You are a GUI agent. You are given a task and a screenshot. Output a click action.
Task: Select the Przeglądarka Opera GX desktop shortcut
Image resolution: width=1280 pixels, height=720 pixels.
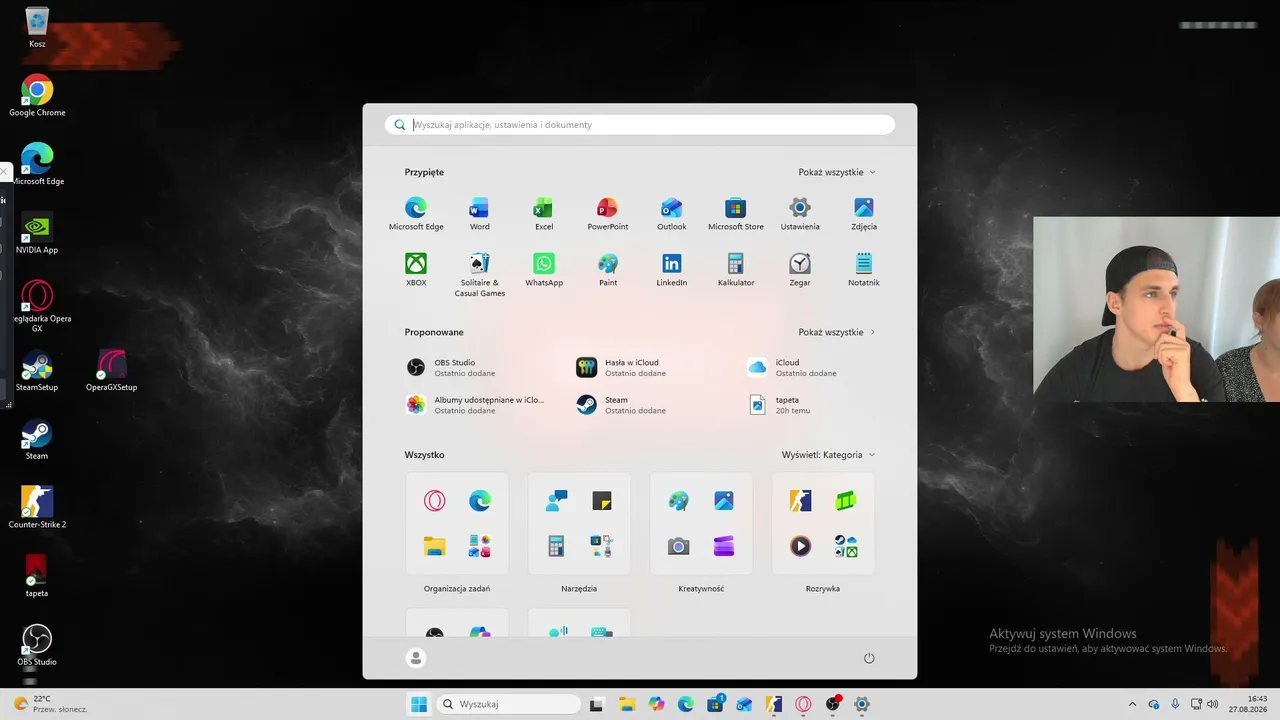click(x=37, y=306)
